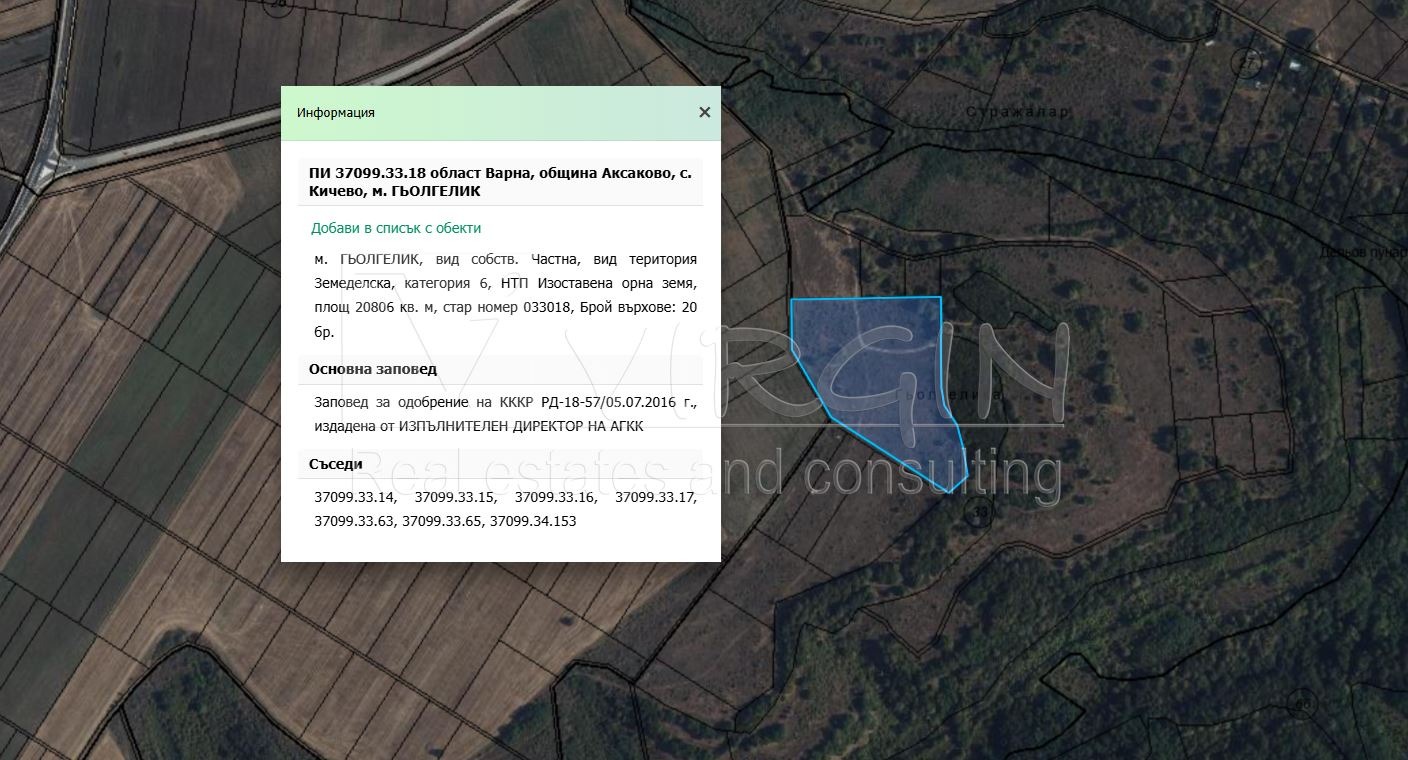
Task: Click the Съседи section header
Action: pyautogui.click(x=336, y=463)
